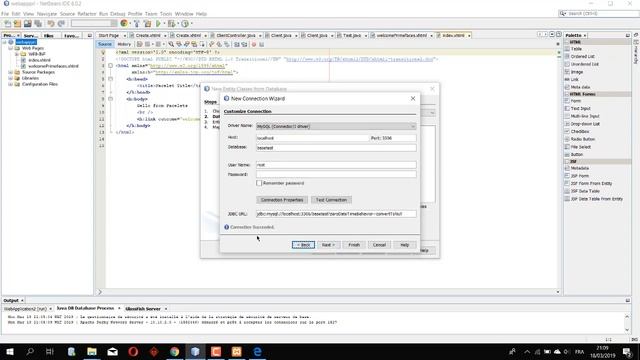
Task: Open Google Chrome from the taskbar
Action: click(174, 351)
